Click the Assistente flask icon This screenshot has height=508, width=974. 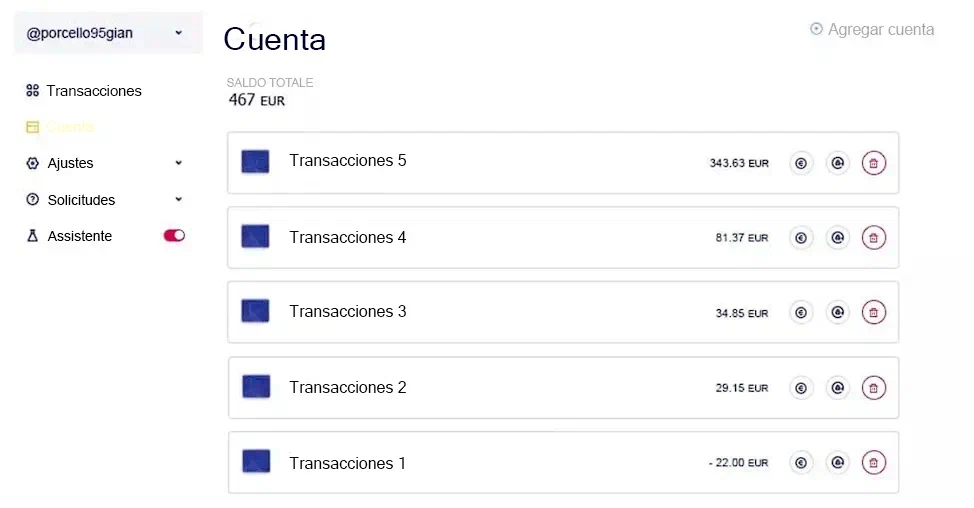(x=32, y=235)
